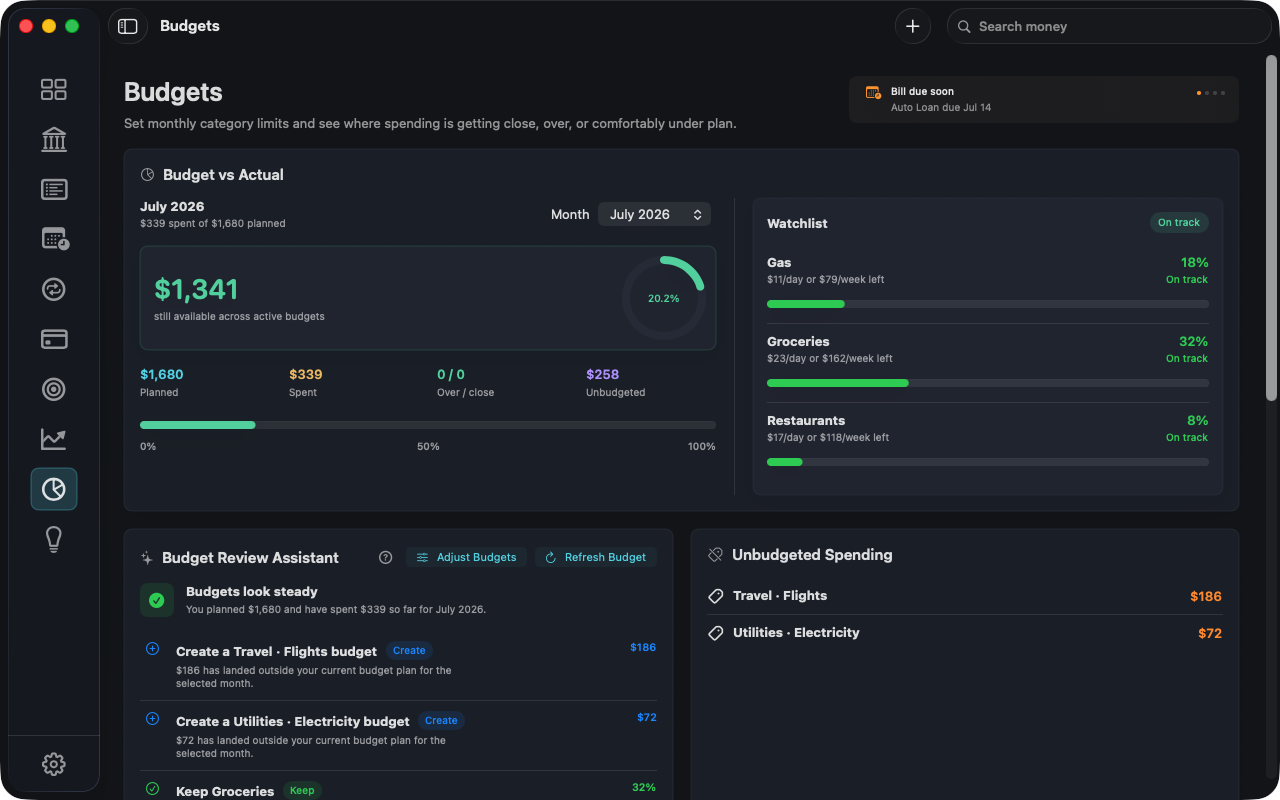Open the trend chart icon in sidebar

point(54,439)
